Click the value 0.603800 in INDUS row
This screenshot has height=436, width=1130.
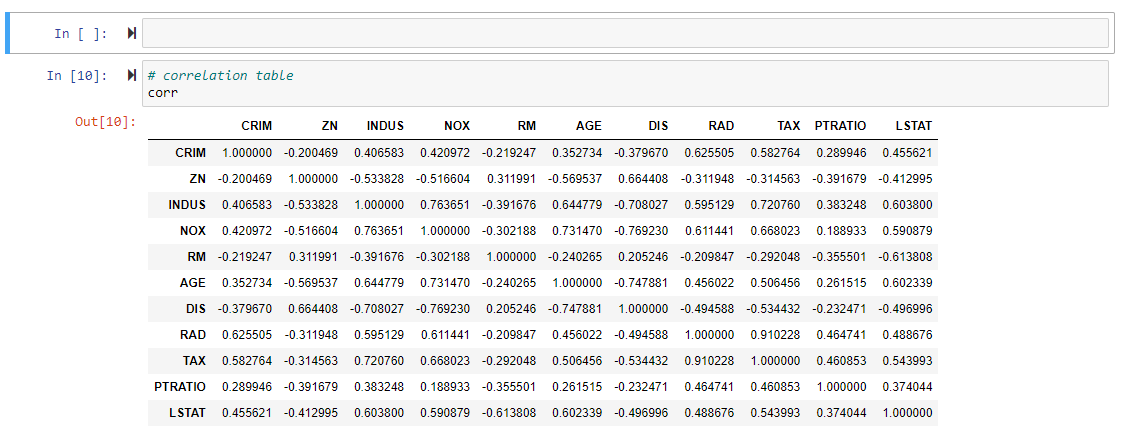(x=907, y=205)
